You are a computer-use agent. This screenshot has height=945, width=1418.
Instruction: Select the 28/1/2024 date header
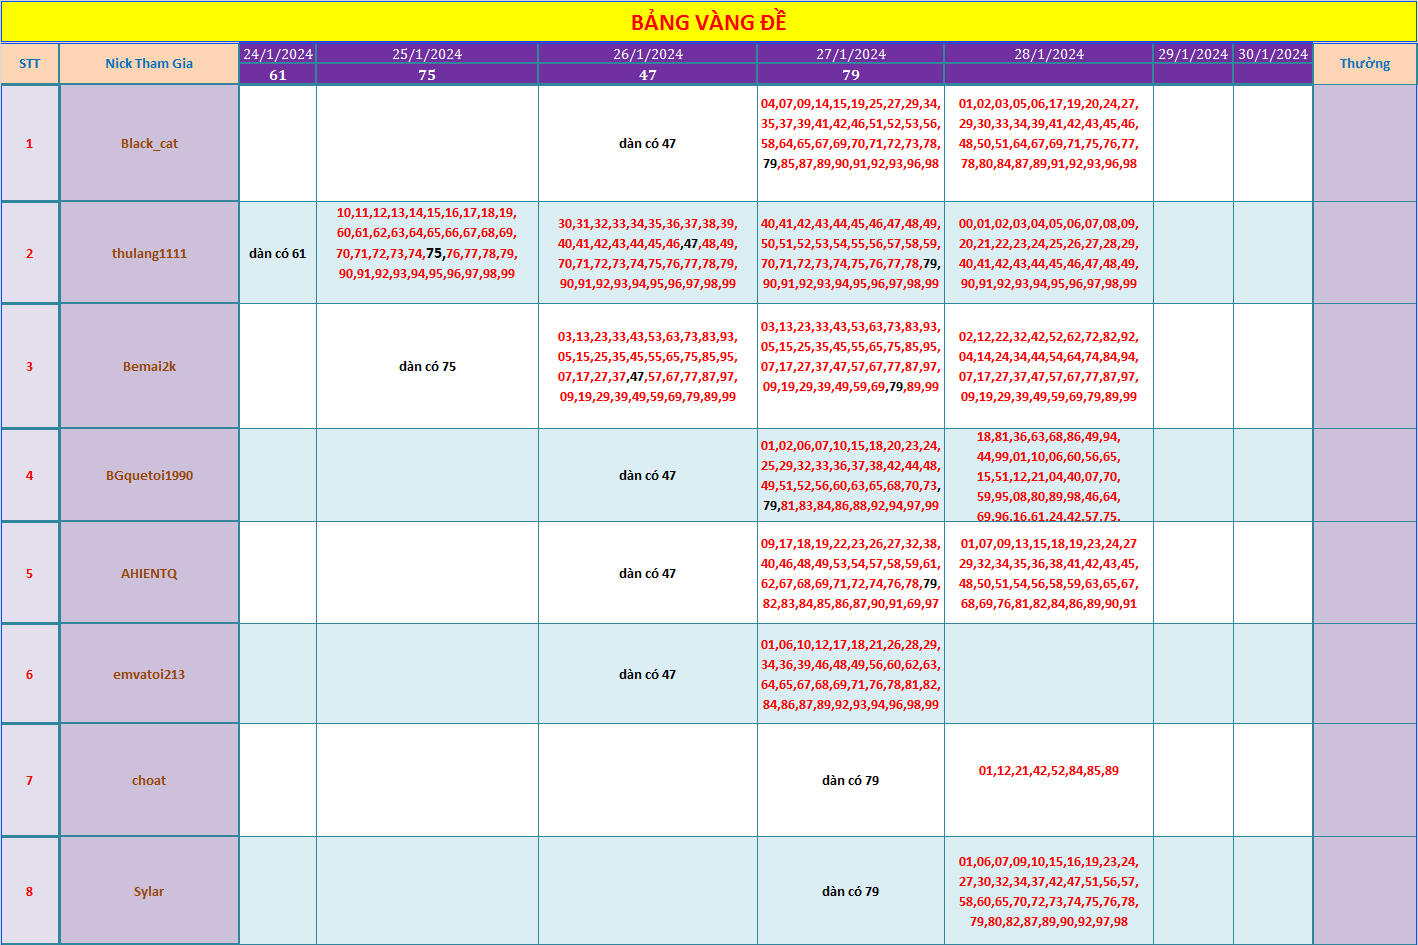coord(1049,54)
